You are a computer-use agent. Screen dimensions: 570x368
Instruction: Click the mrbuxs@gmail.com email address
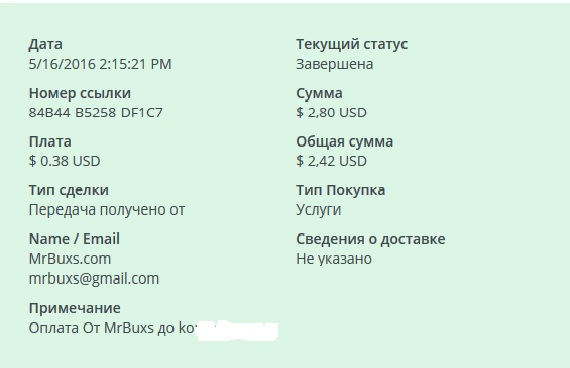point(94,279)
